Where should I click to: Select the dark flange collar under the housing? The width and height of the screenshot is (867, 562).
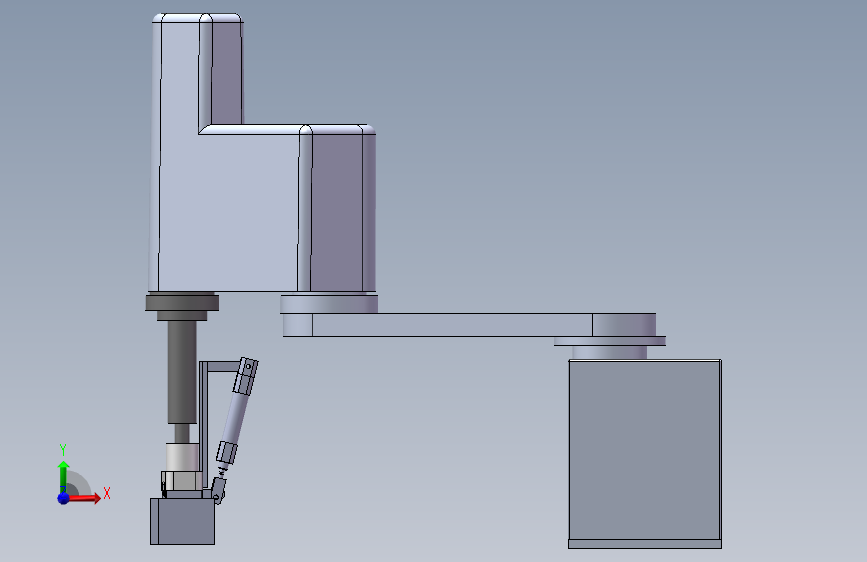182,303
